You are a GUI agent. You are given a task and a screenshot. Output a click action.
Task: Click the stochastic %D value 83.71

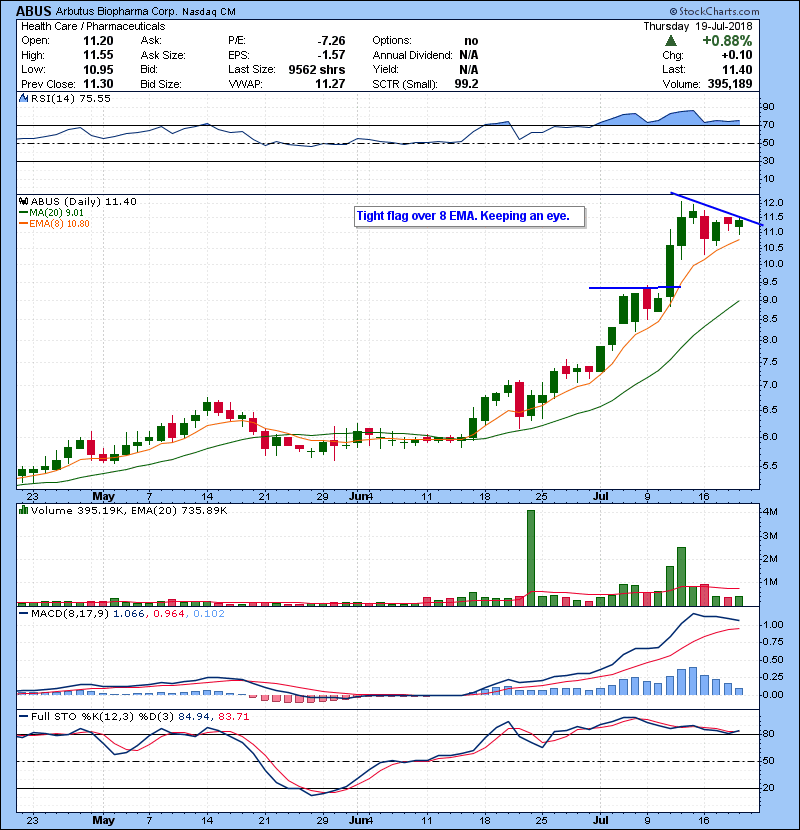[233, 717]
